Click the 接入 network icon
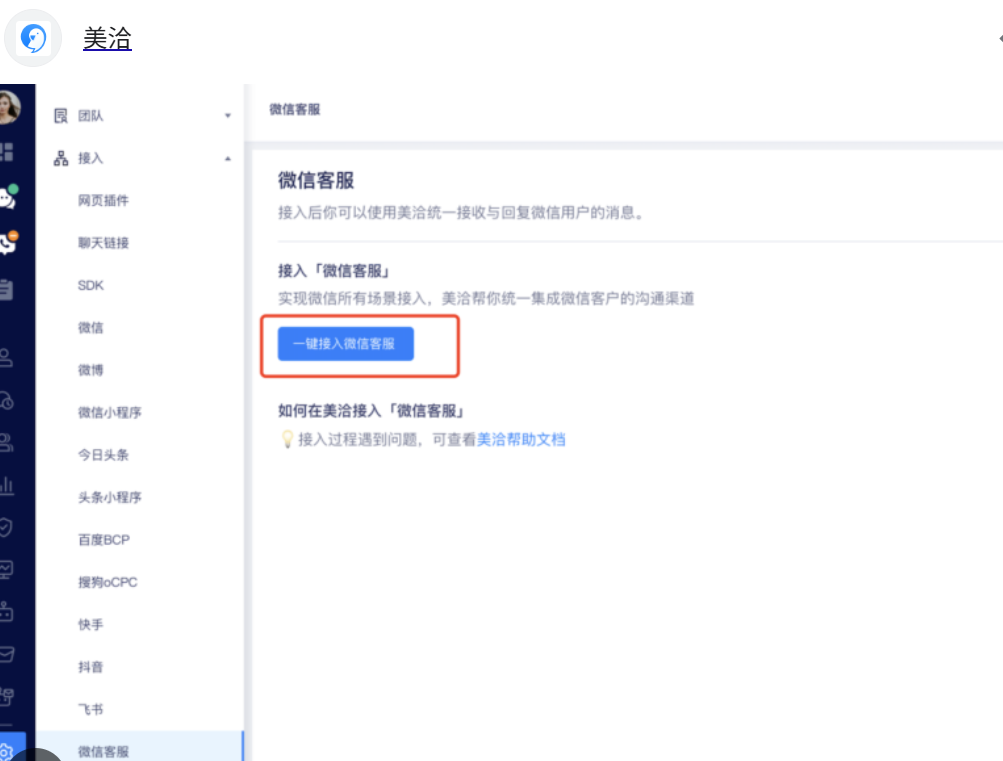The image size is (1003, 761). (61, 158)
